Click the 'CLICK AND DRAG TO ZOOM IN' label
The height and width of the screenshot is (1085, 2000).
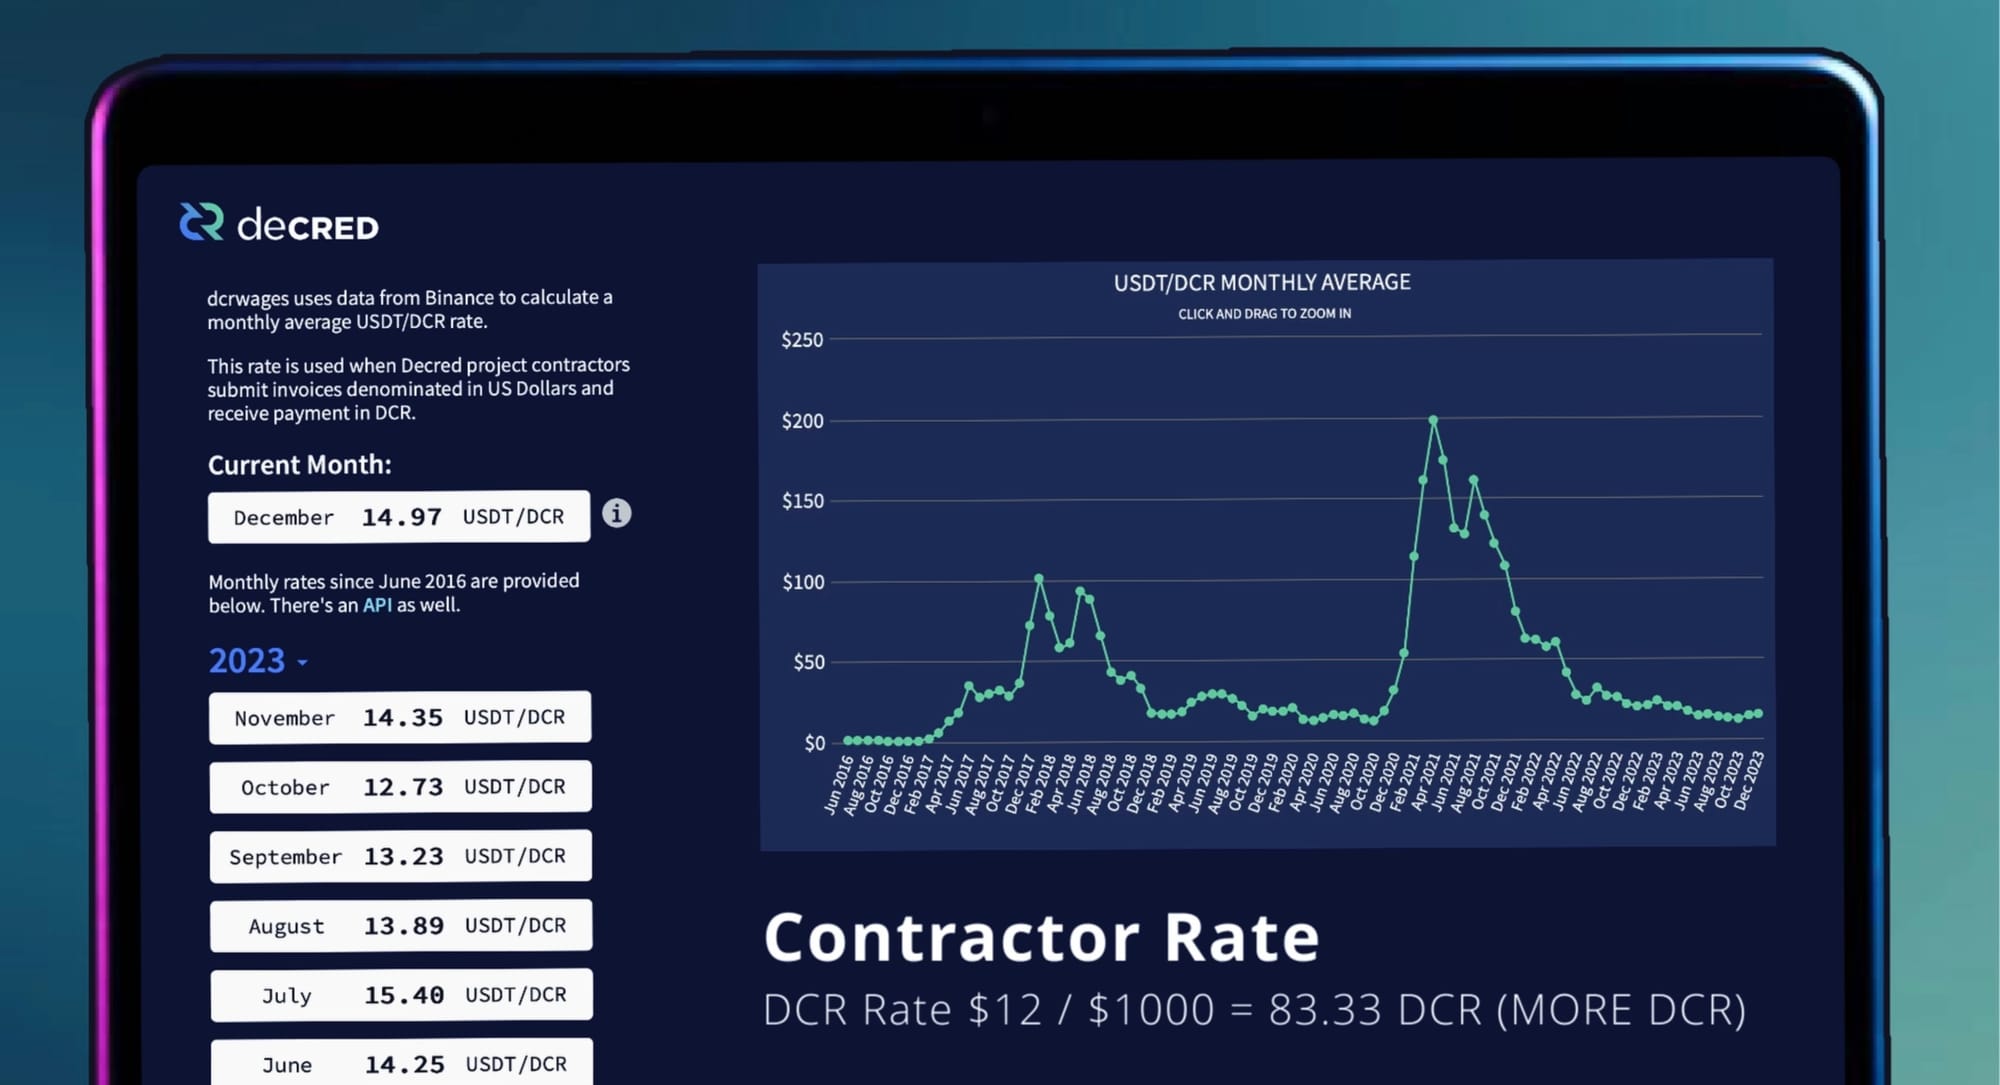[x=1264, y=314]
